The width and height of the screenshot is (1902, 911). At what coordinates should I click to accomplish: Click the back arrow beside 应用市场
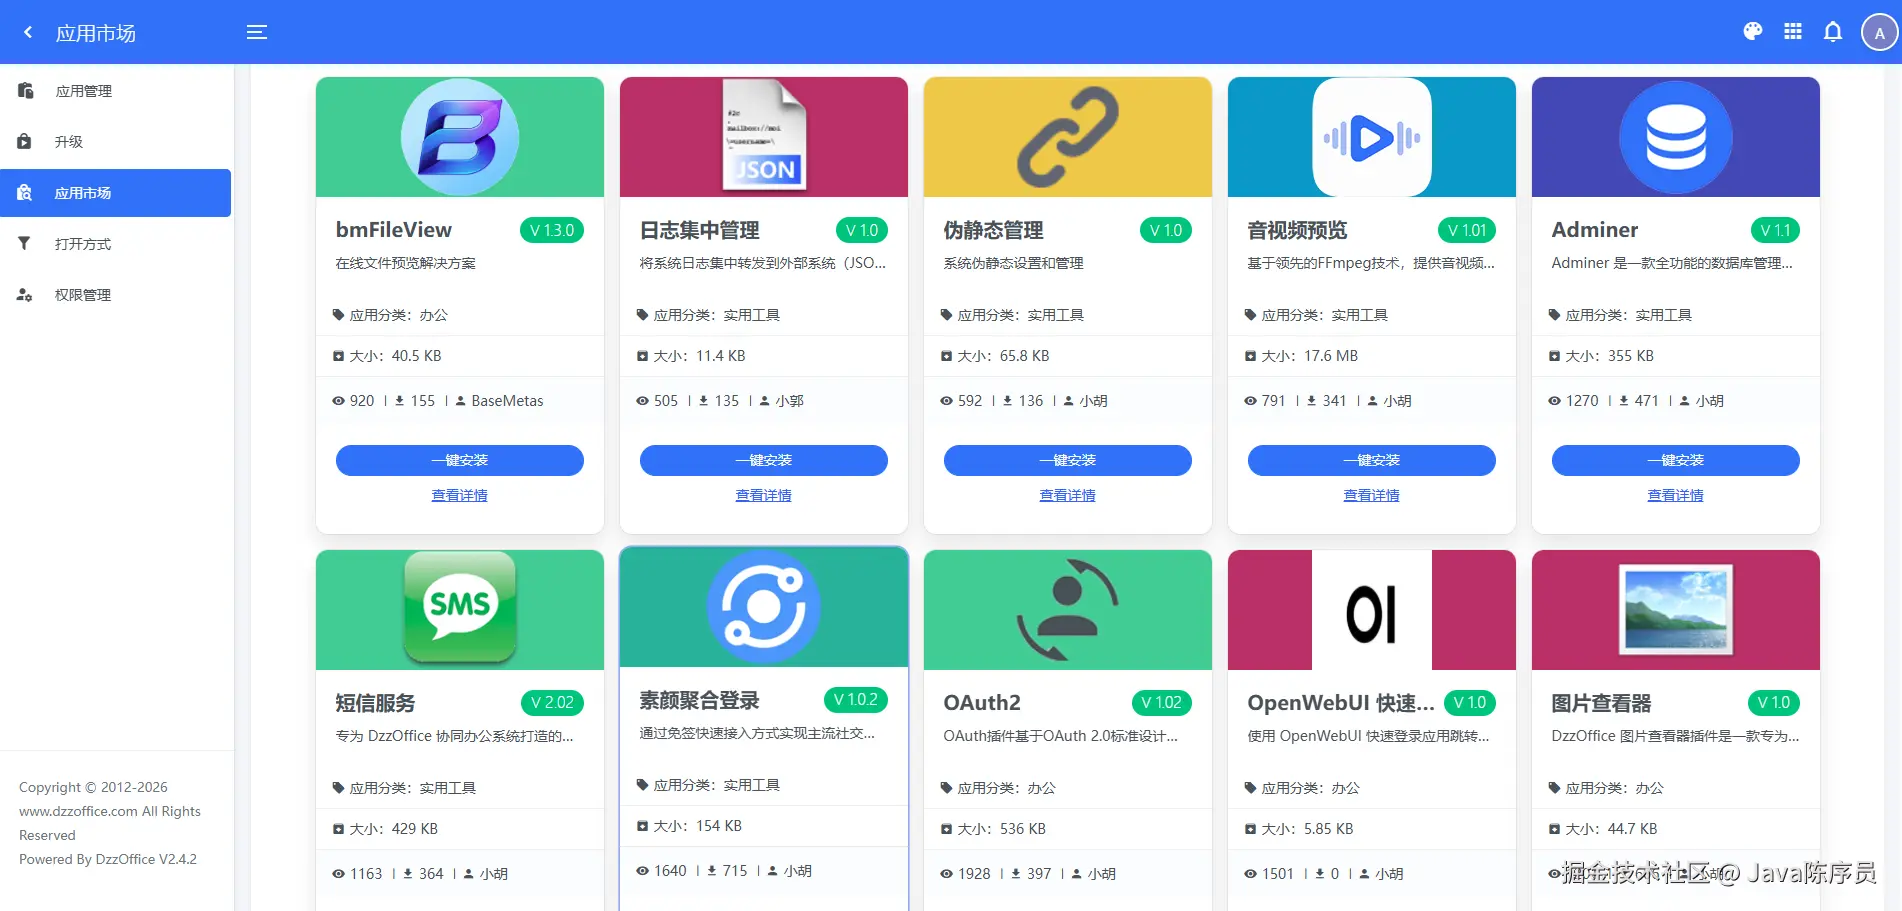pyautogui.click(x=28, y=32)
